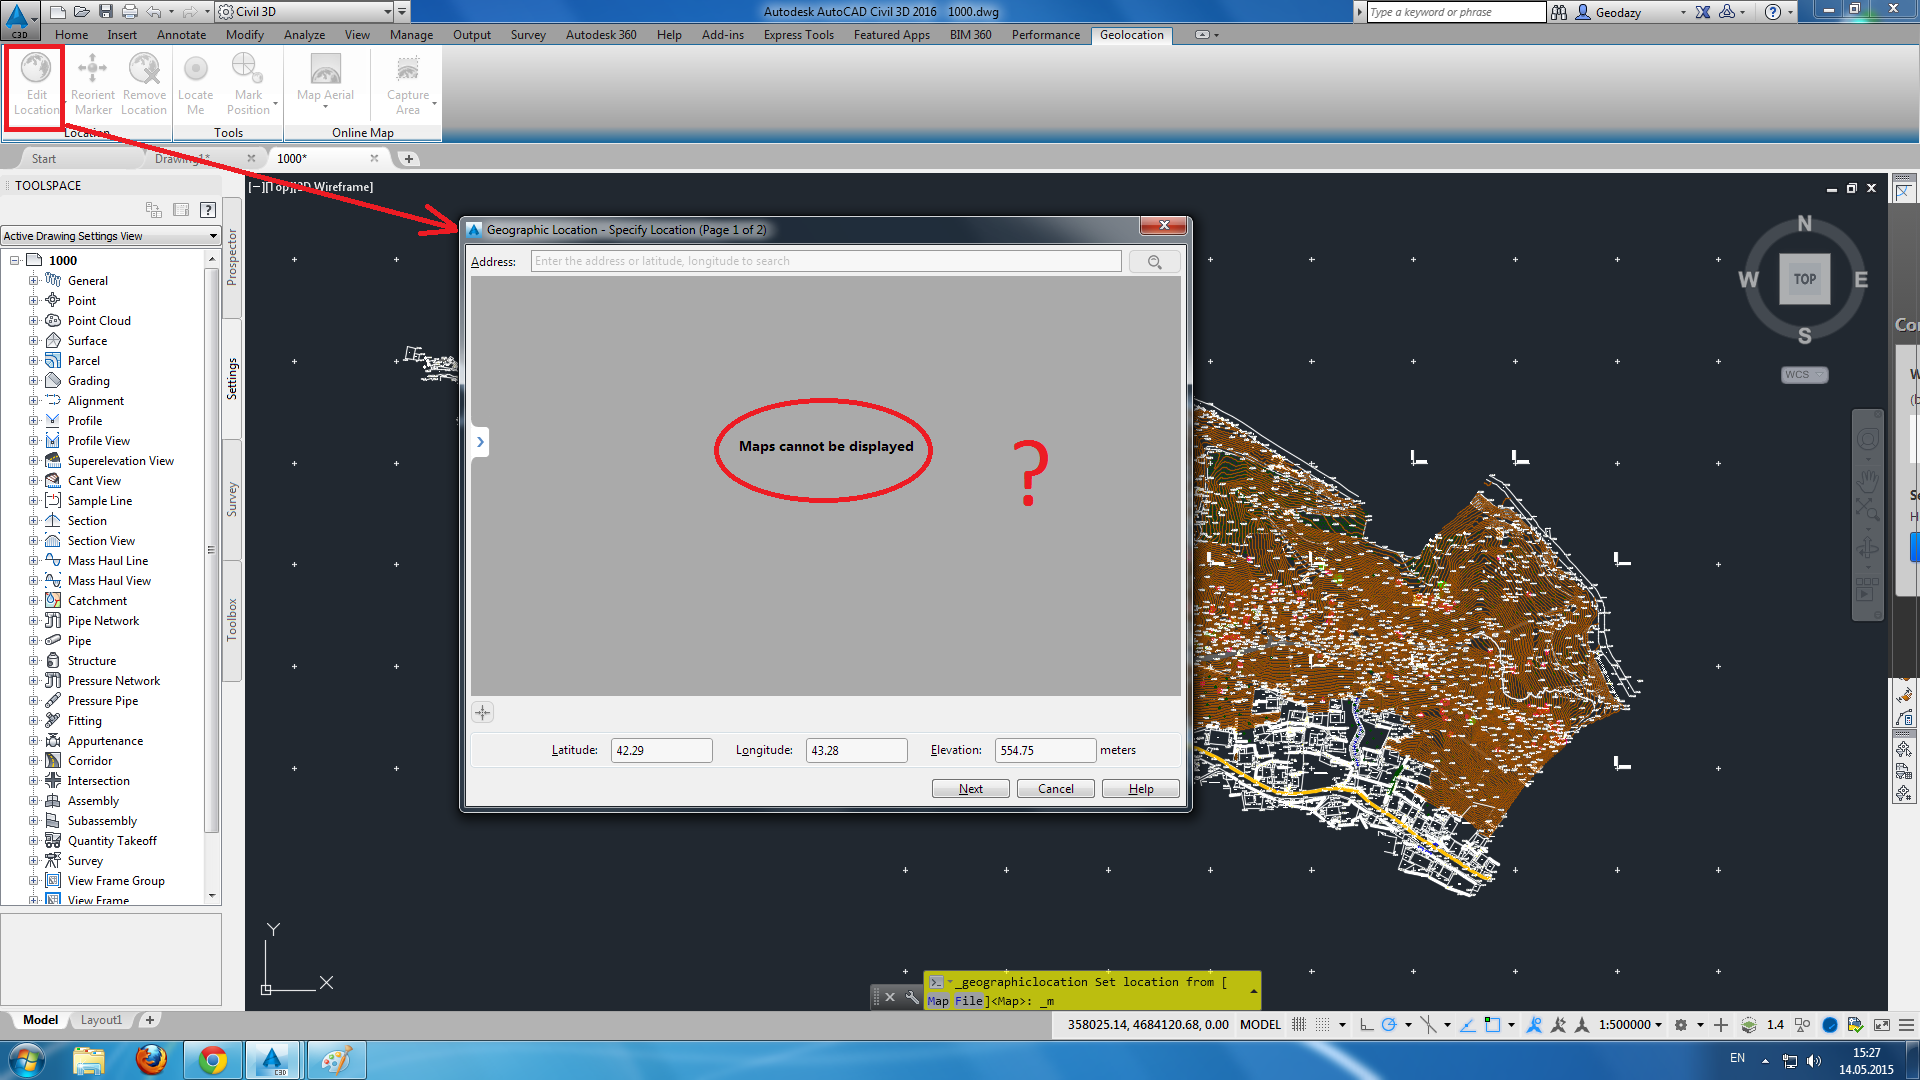
Task: Toggle ortho mode in the status bar
Action: coord(1366,1025)
